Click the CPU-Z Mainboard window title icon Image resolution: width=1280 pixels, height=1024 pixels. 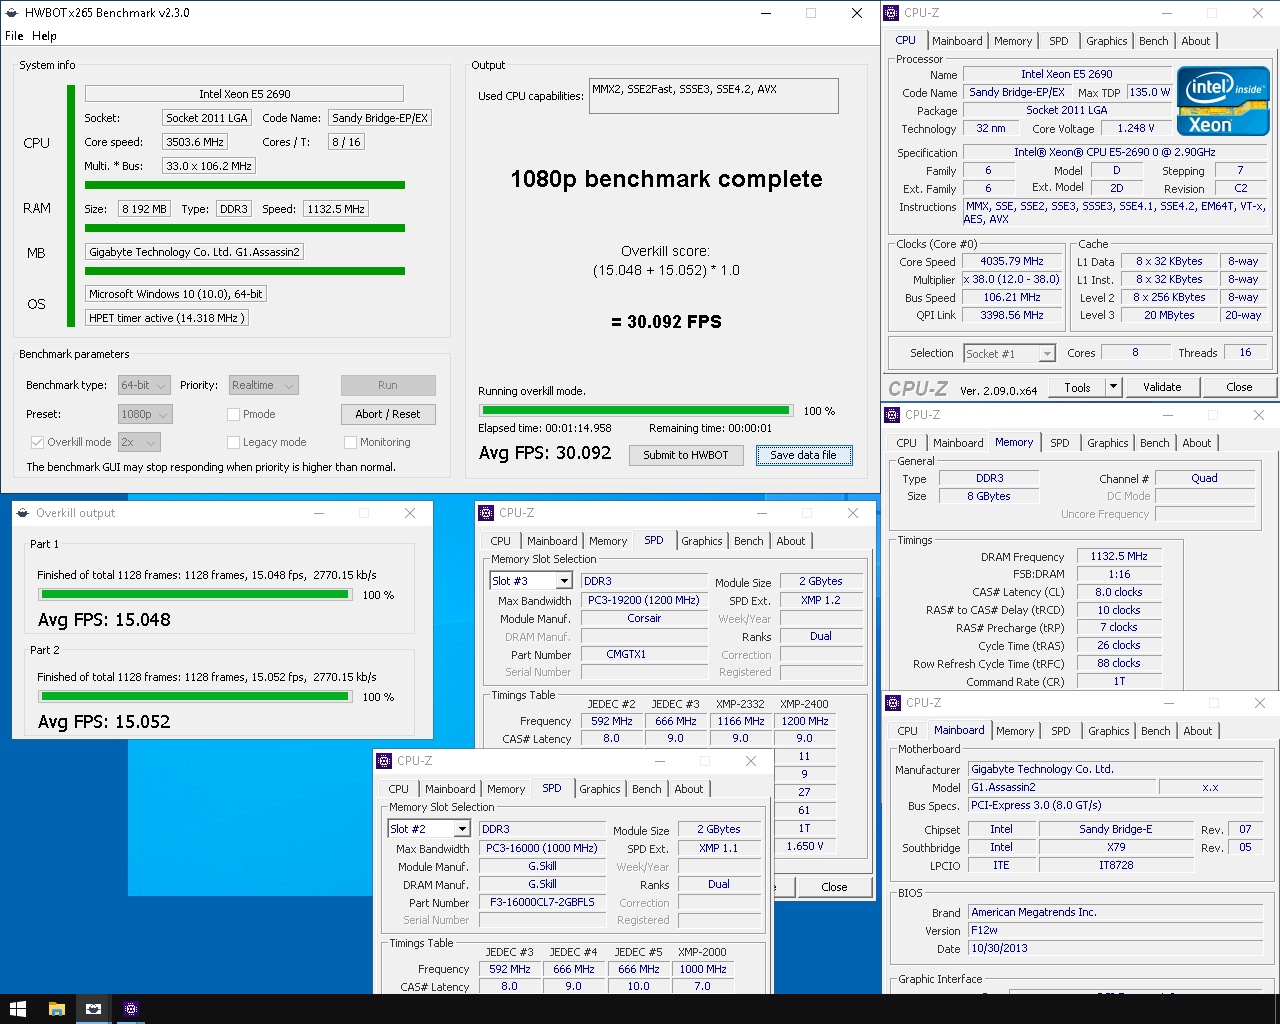coord(893,703)
